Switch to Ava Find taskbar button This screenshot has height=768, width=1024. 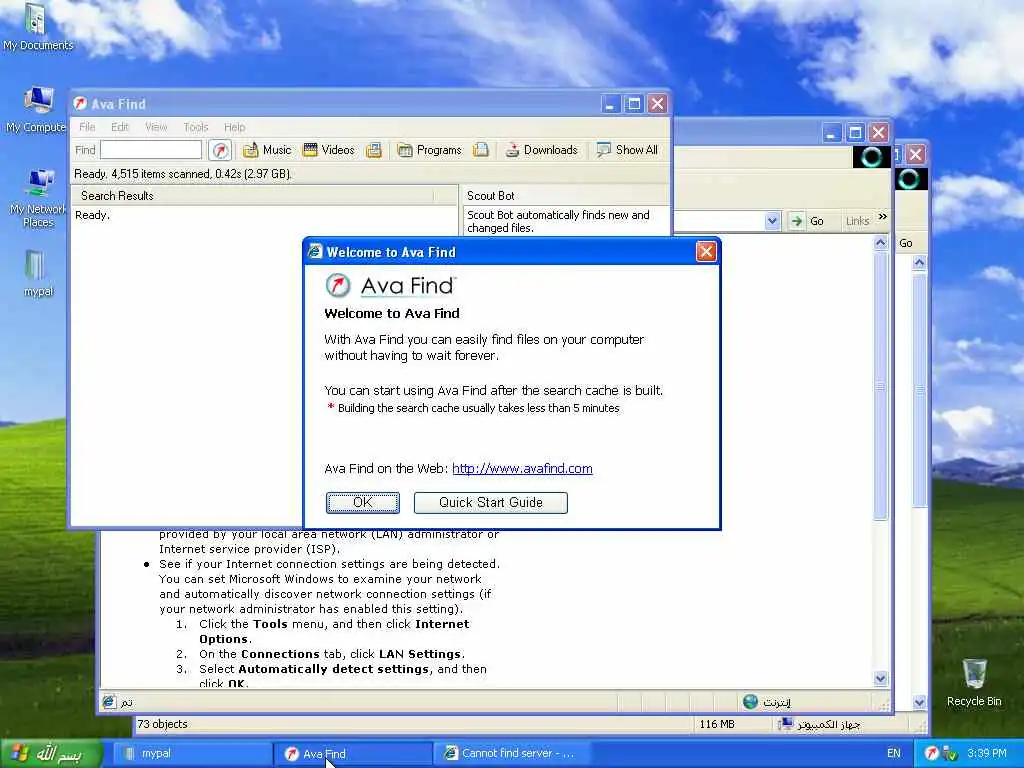point(353,753)
